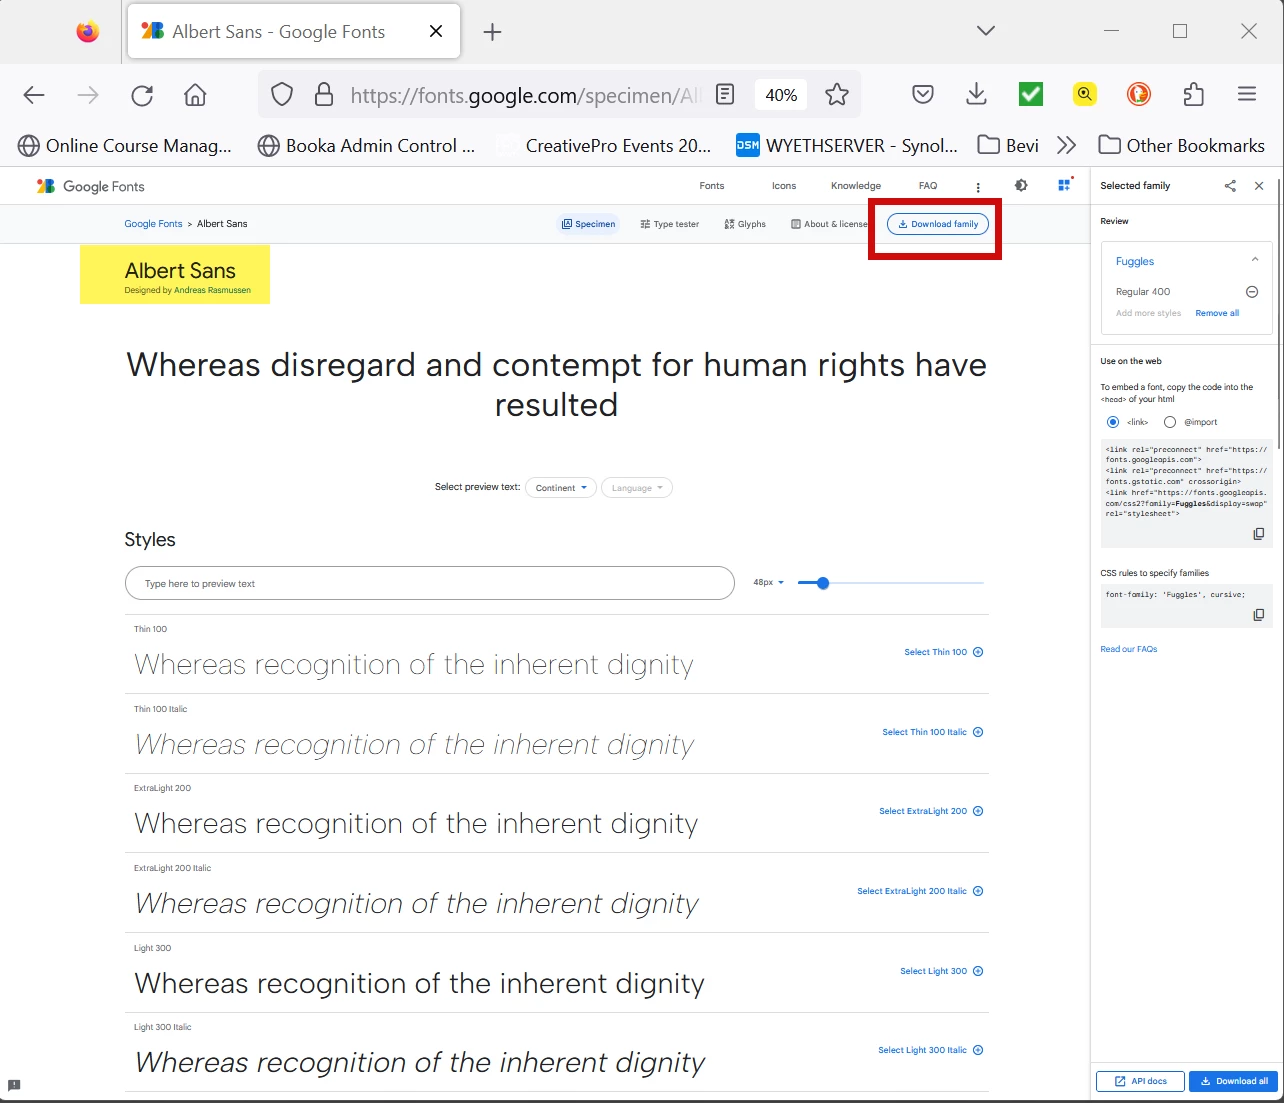Switch to the Type tester tab
The height and width of the screenshot is (1103, 1284).
tap(669, 224)
